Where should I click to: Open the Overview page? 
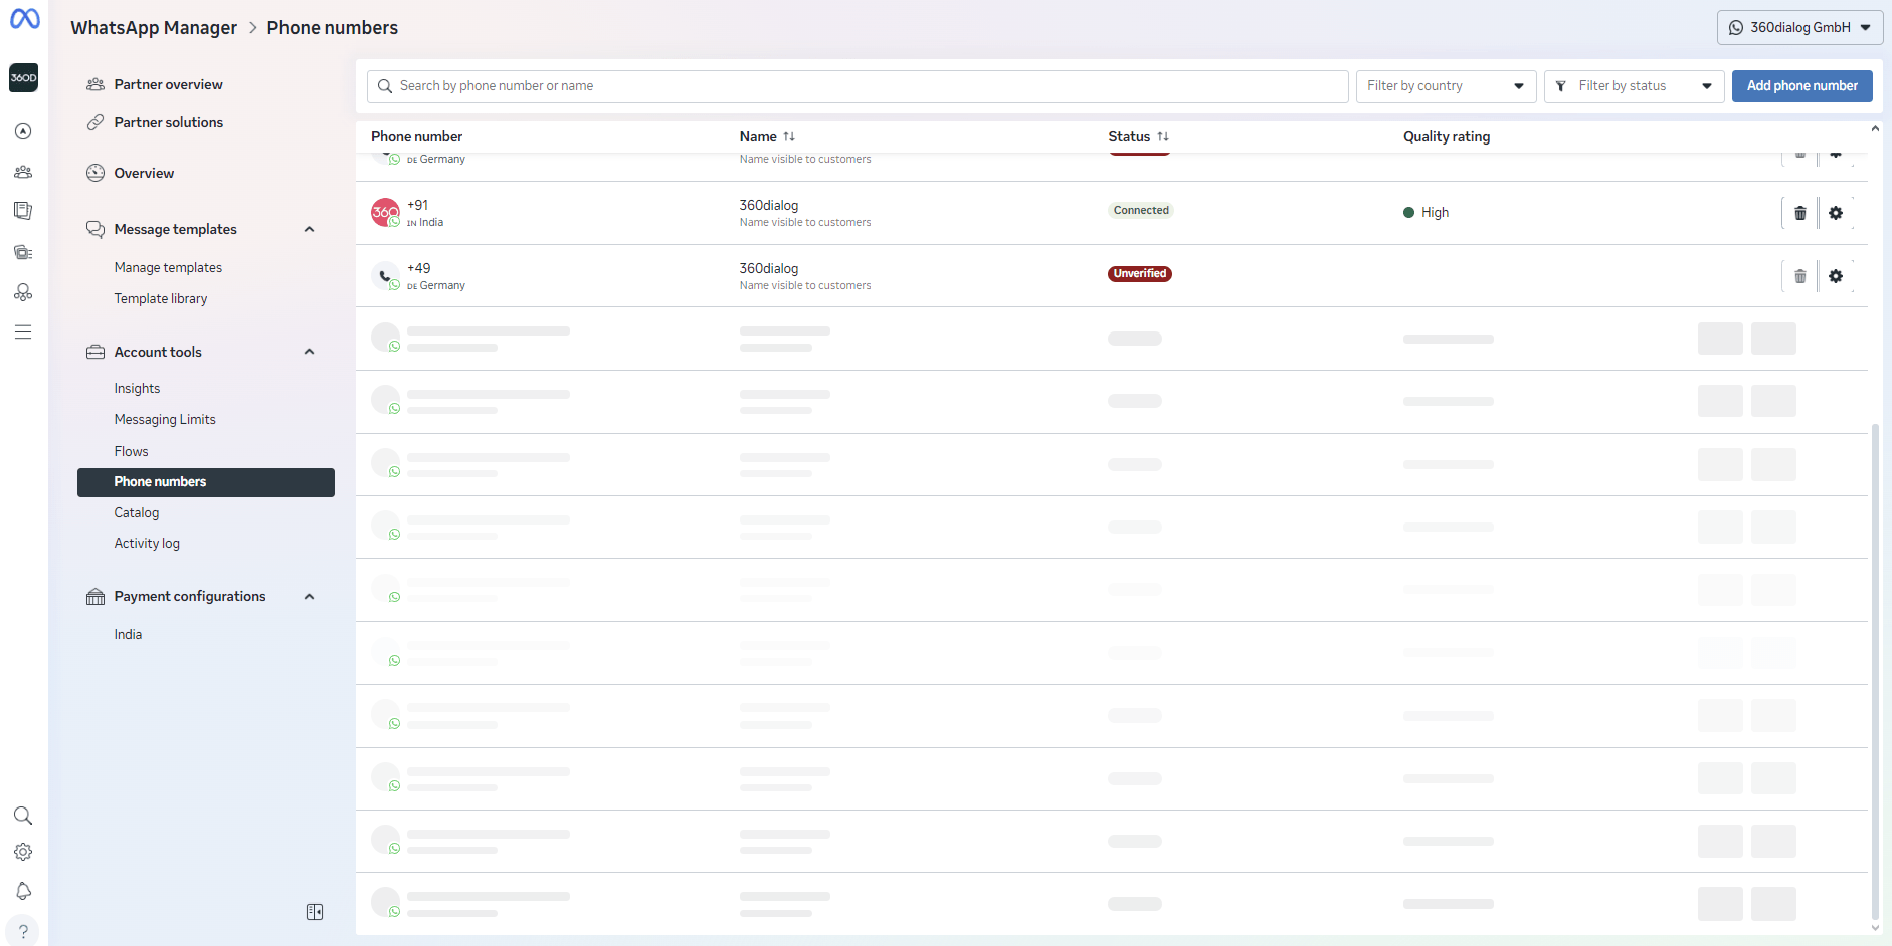144,173
